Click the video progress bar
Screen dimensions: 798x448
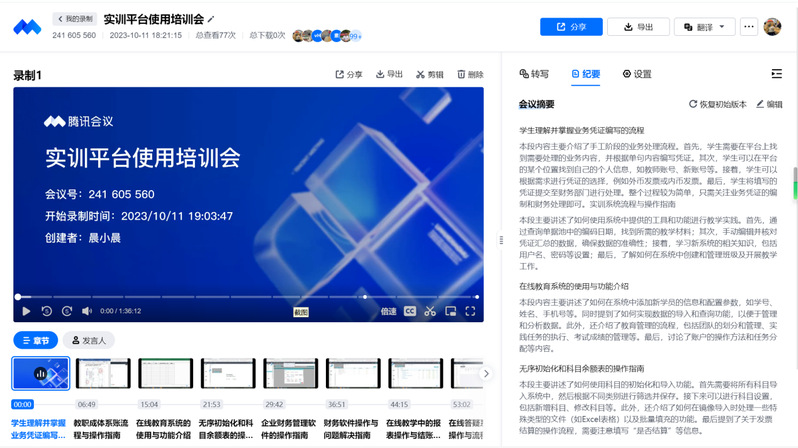coord(200,297)
